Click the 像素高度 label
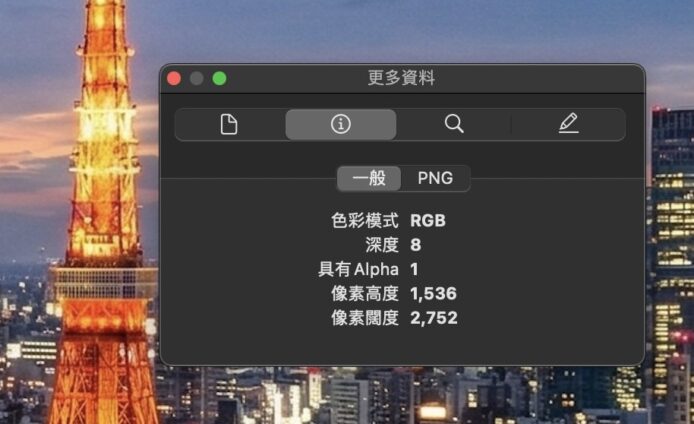The height and width of the screenshot is (424, 694). click(365, 293)
